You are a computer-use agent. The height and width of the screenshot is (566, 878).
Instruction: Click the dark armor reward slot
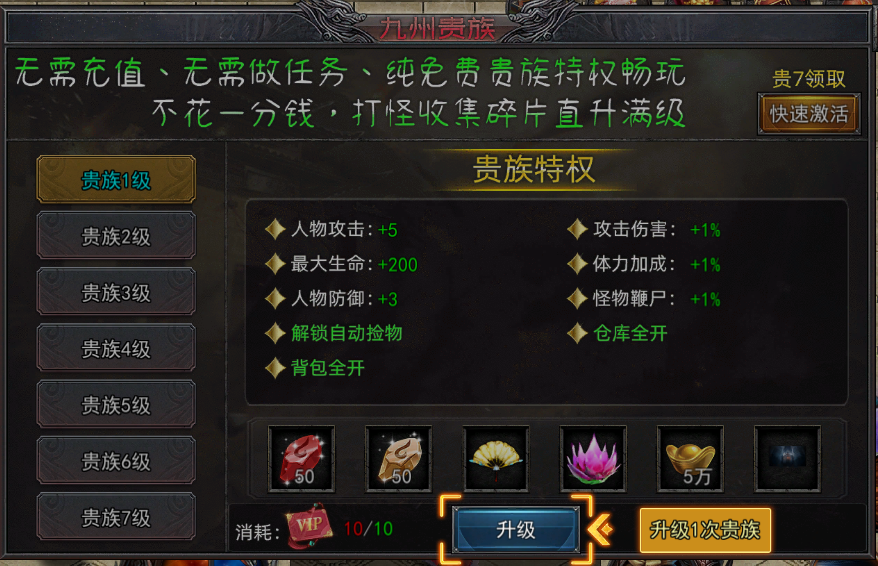(787, 459)
